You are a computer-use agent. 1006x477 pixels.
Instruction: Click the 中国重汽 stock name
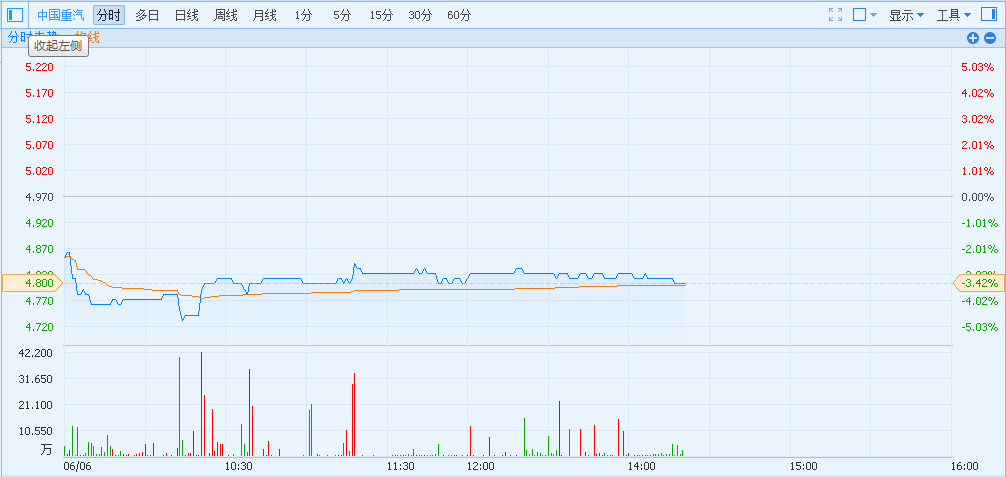[60, 15]
